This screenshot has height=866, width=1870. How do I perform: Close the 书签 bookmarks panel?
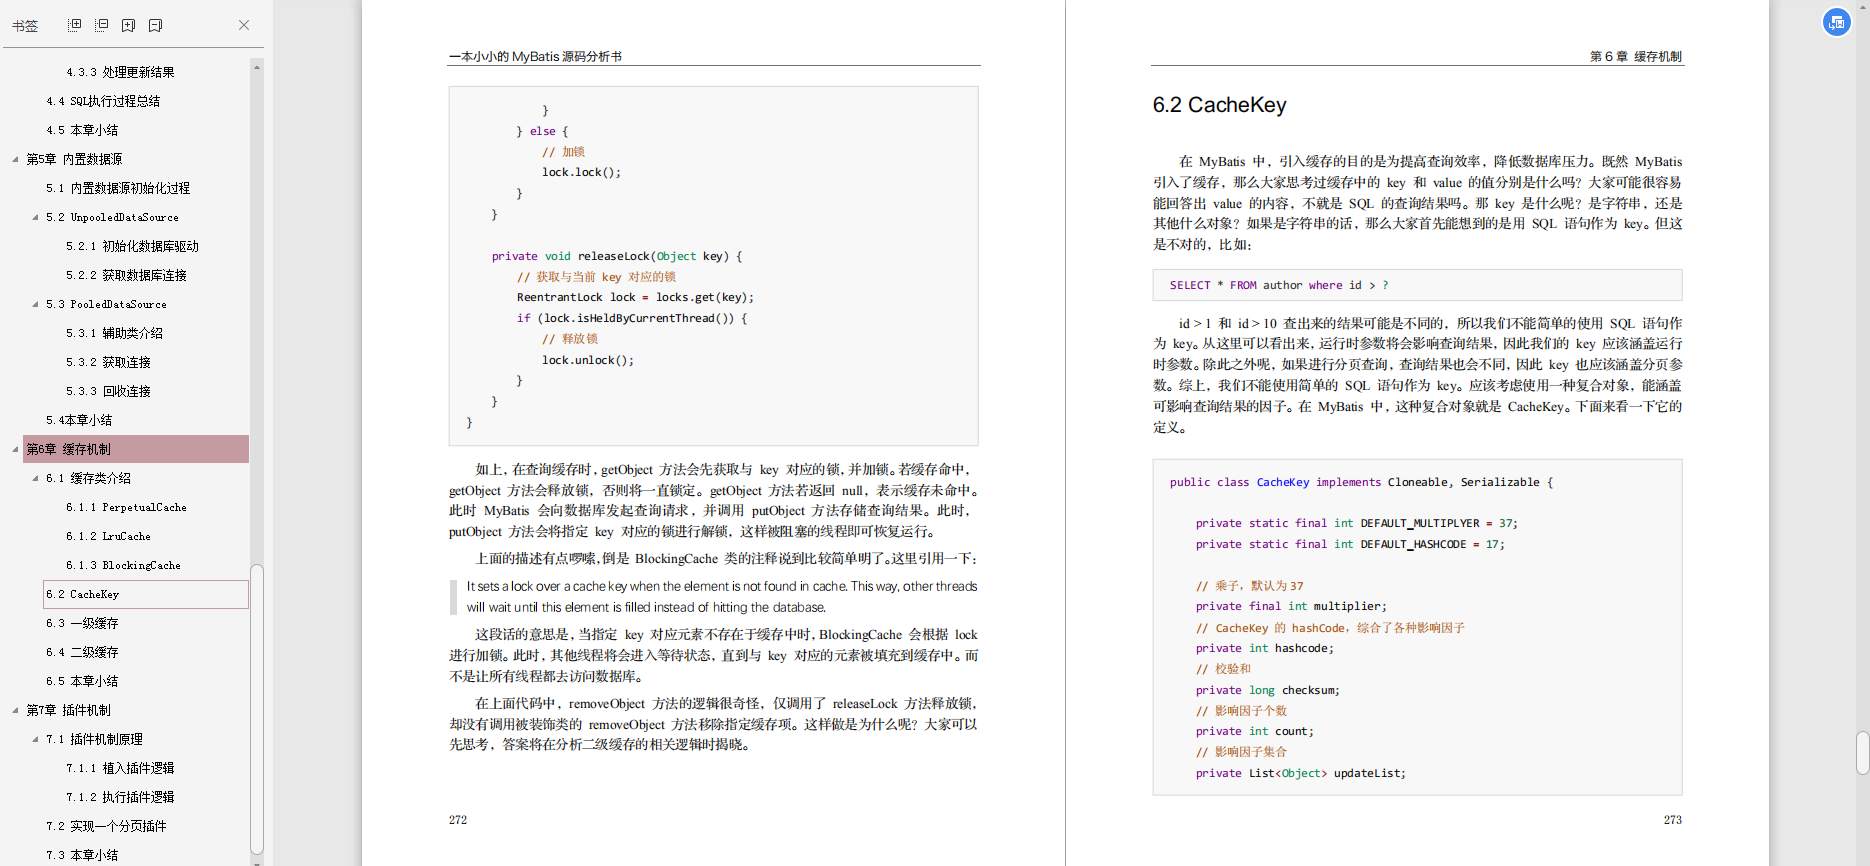point(244,25)
